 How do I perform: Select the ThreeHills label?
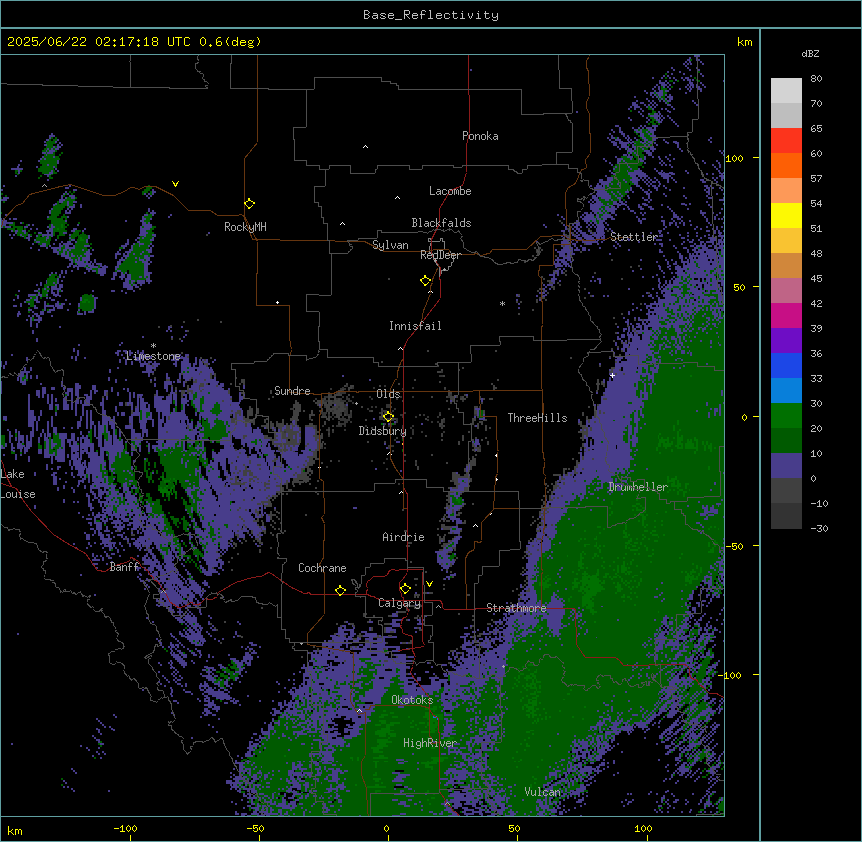[x=537, y=418]
